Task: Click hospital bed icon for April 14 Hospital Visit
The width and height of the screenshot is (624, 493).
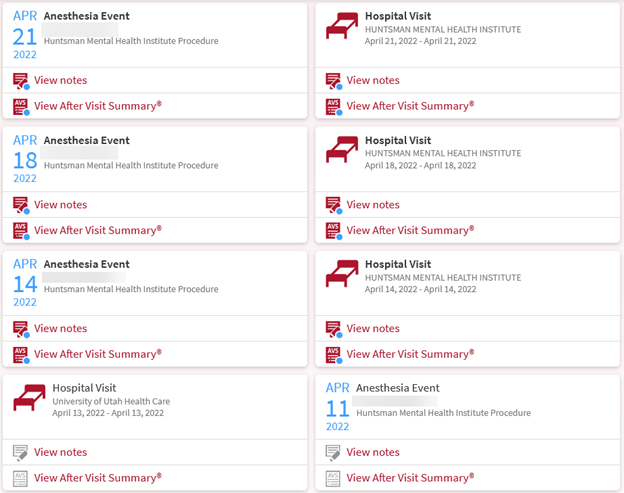Action: point(342,274)
